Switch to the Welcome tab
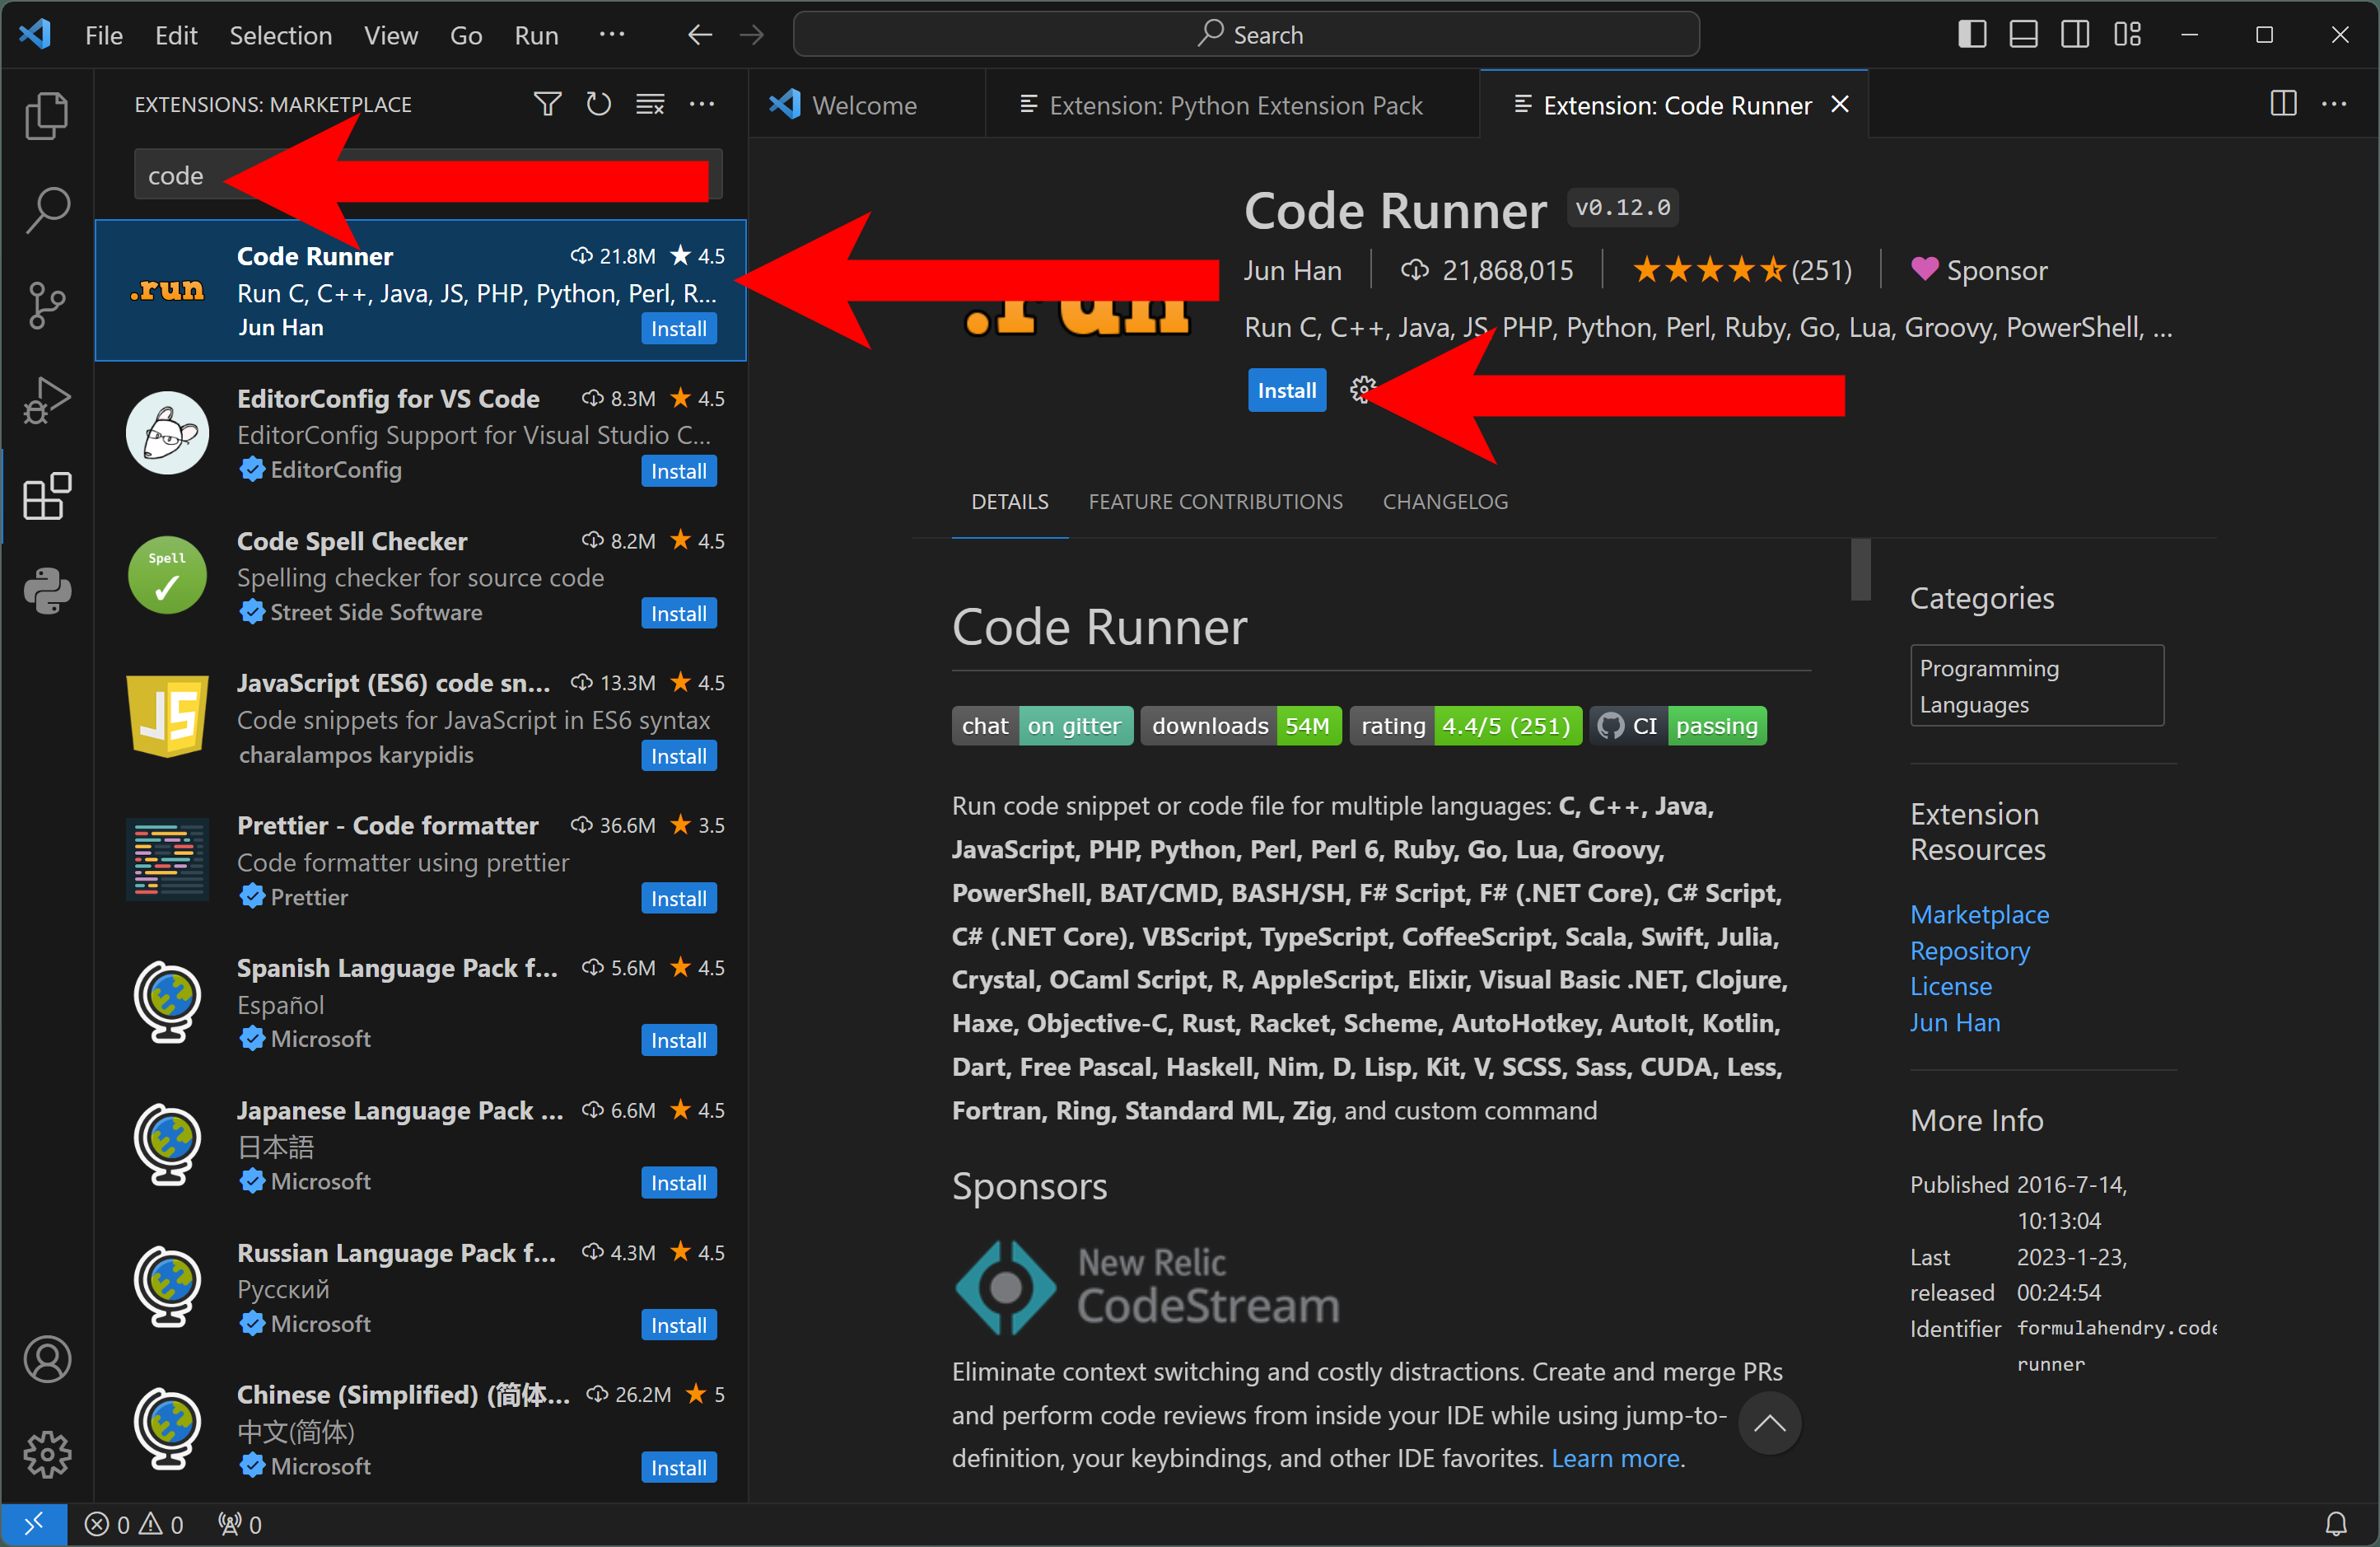The width and height of the screenshot is (2380, 1547). tap(865, 104)
